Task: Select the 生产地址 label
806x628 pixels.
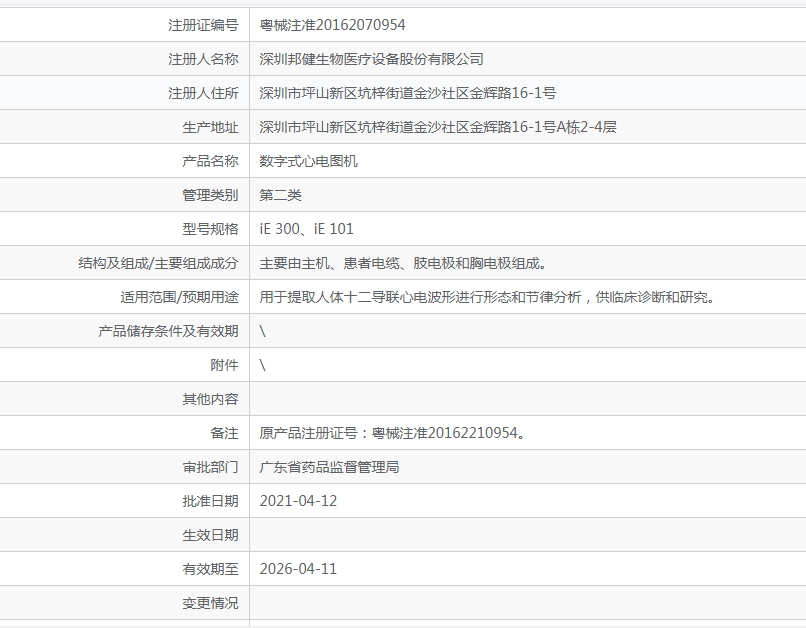Action: pos(210,127)
